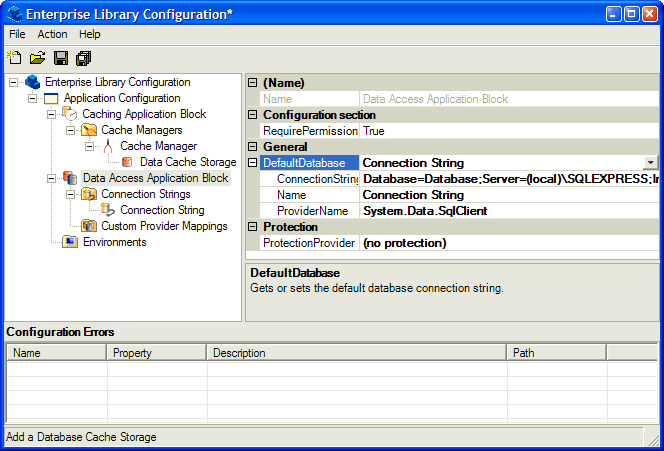Click the New Application toolbar icon
This screenshot has width=664, height=451.
click(x=15, y=58)
